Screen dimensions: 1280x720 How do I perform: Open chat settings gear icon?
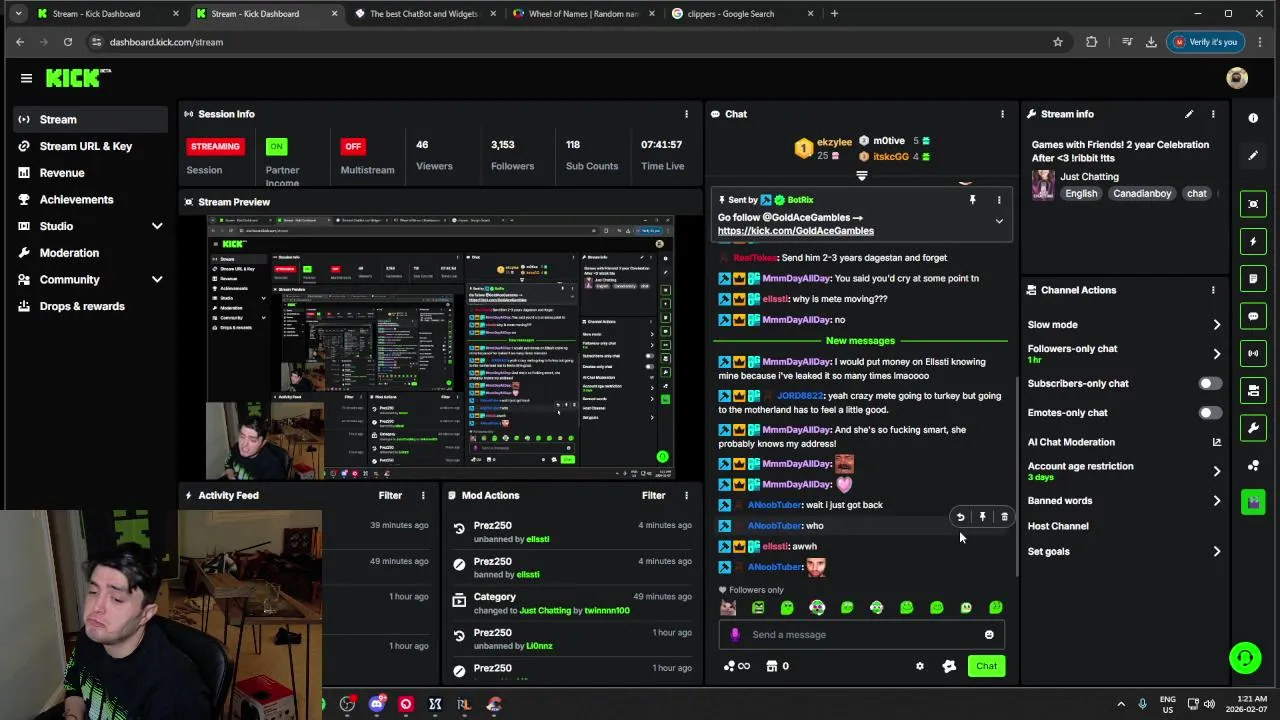[x=920, y=666]
